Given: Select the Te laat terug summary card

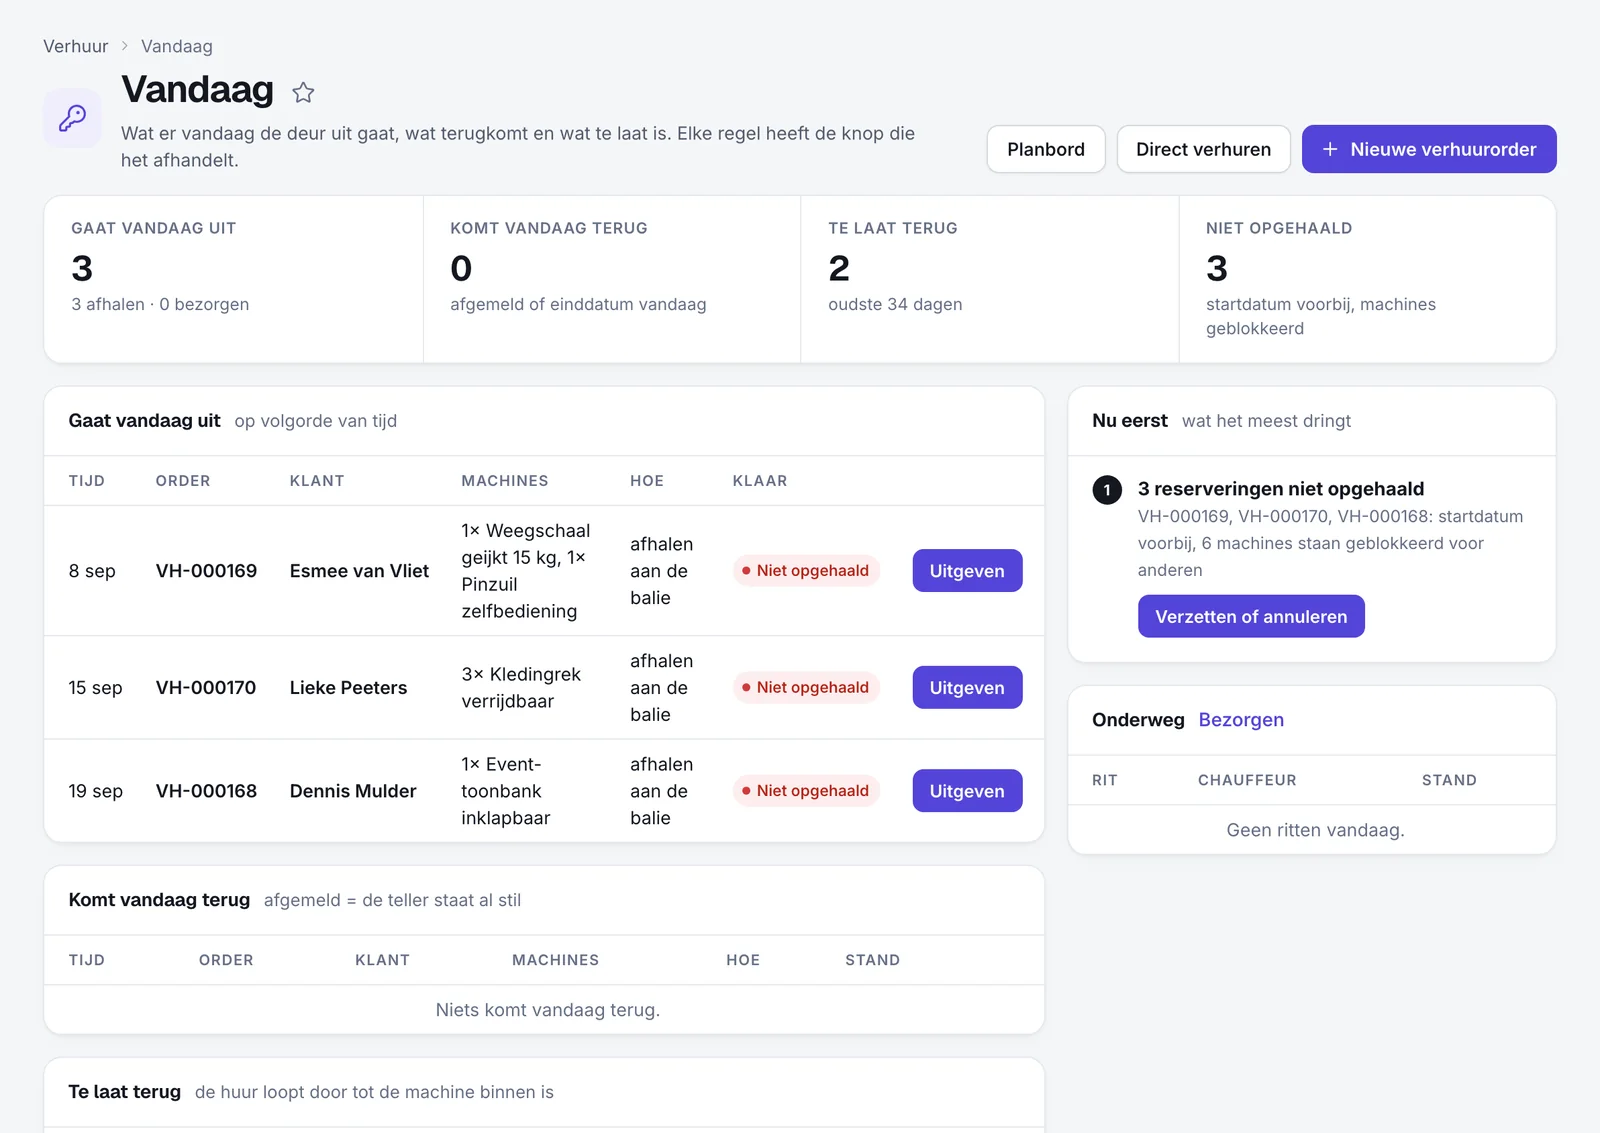Looking at the screenshot, I should [x=990, y=279].
